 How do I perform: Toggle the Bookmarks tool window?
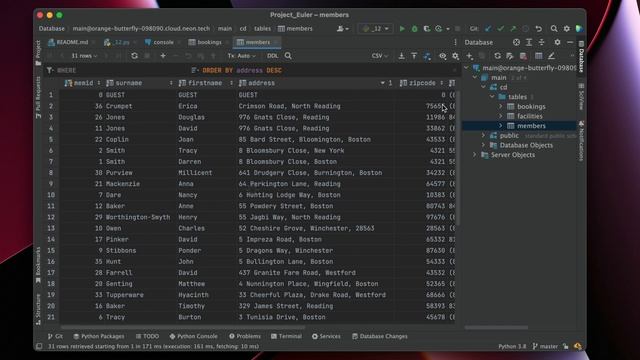pos(38,265)
